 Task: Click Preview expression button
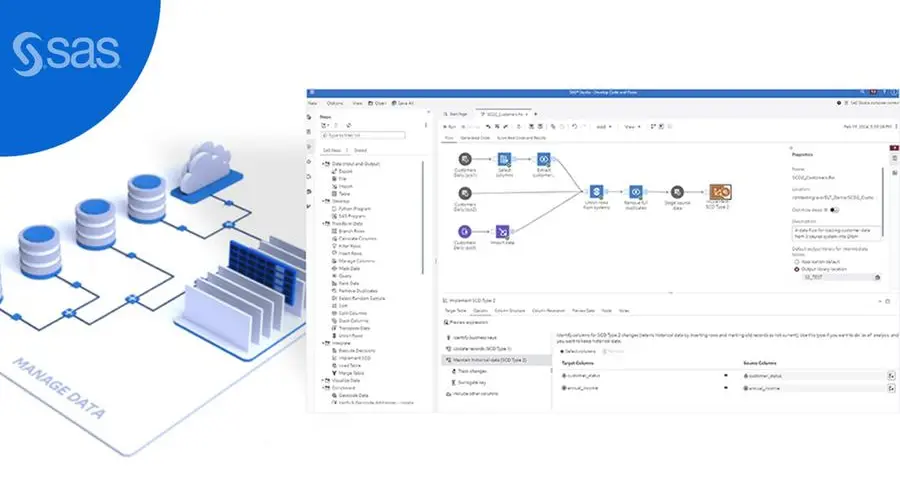(x=466, y=323)
